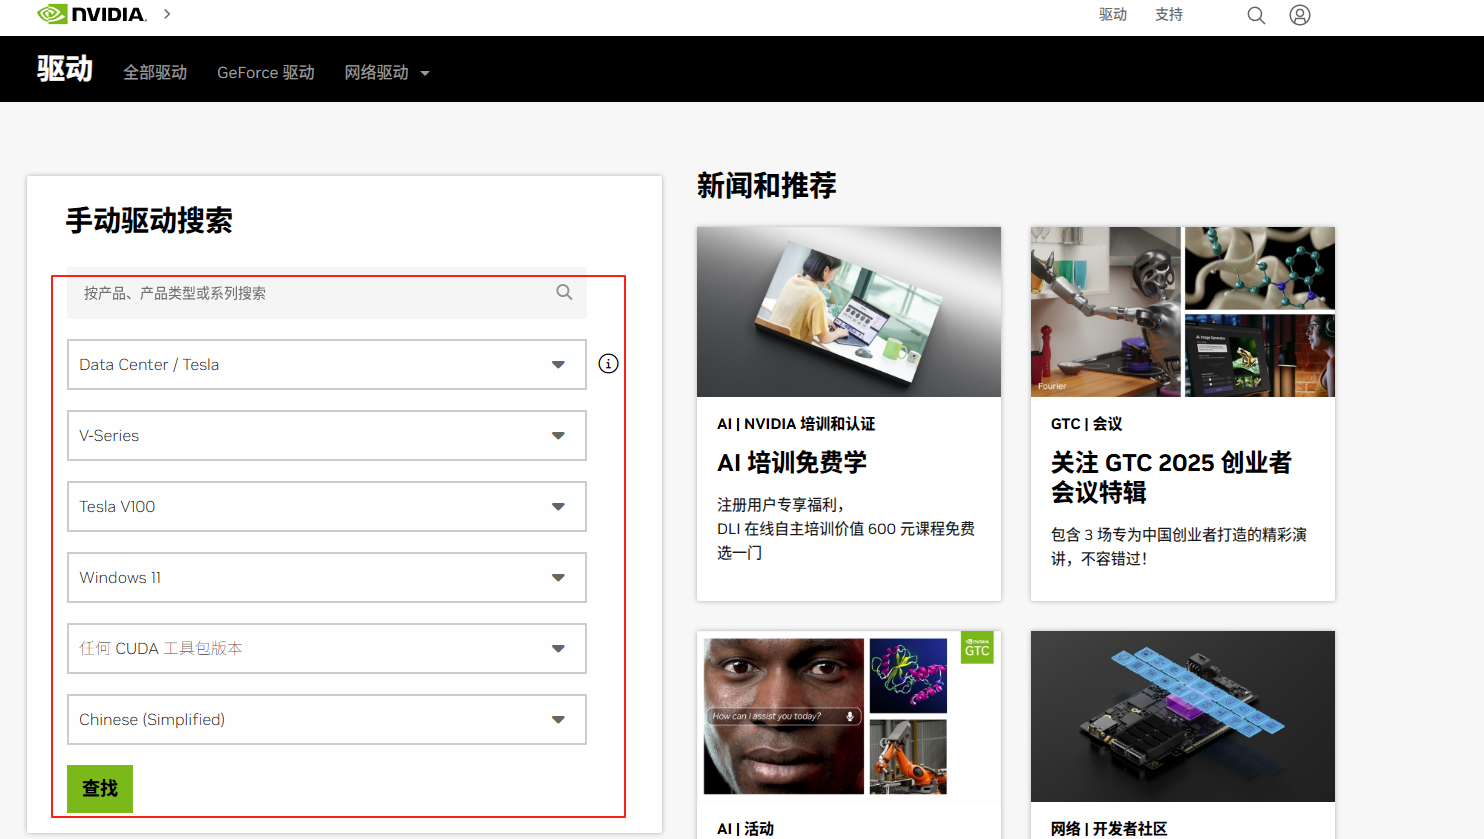Click the info icon beside Data Center / Tesla

coord(608,364)
